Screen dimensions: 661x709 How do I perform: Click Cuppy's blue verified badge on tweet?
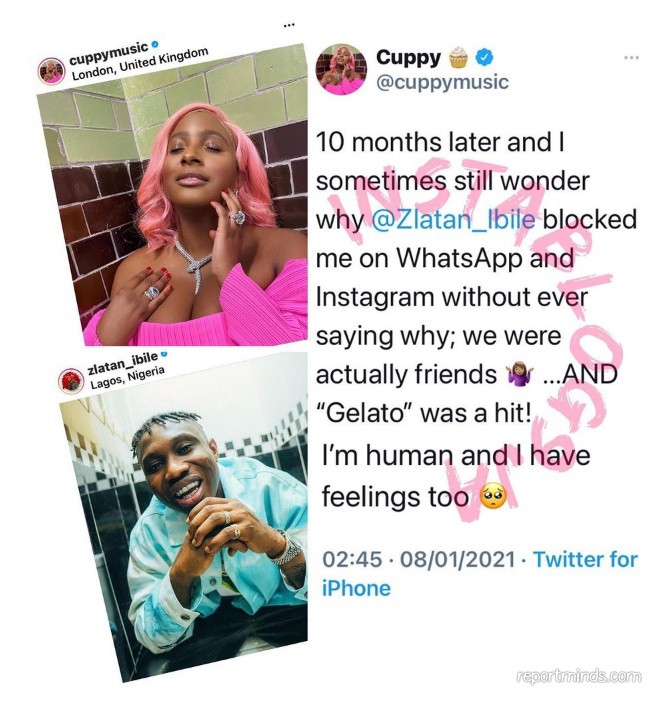click(x=484, y=57)
